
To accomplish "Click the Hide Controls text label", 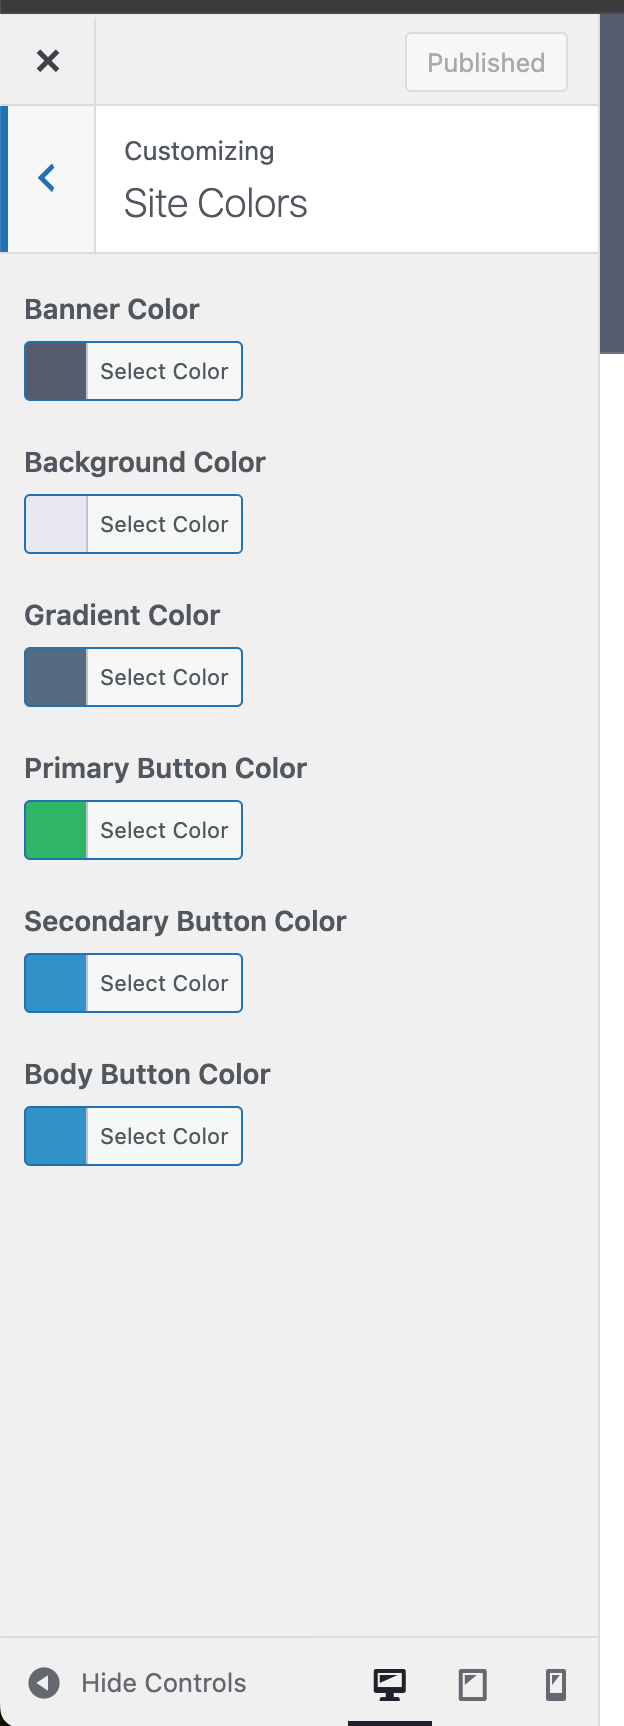I will (x=164, y=1683).
